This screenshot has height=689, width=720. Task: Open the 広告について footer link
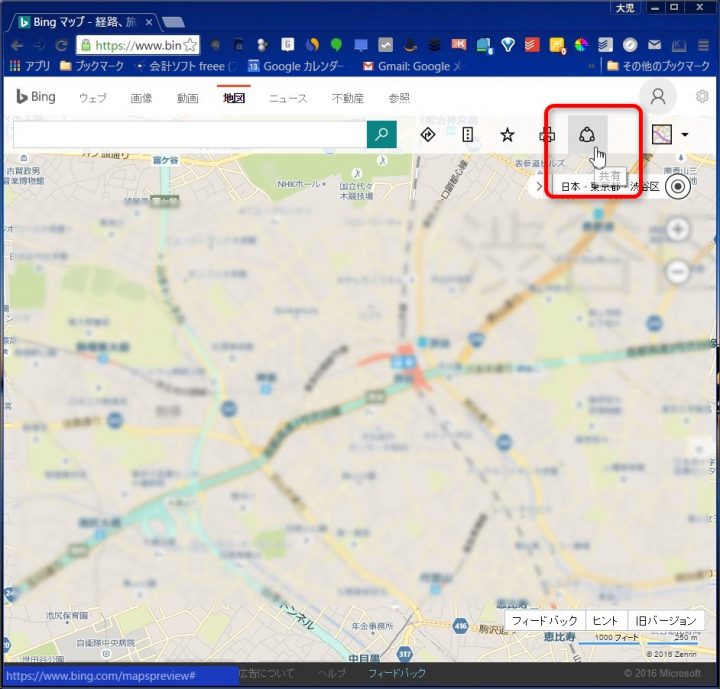click(266, 673)
